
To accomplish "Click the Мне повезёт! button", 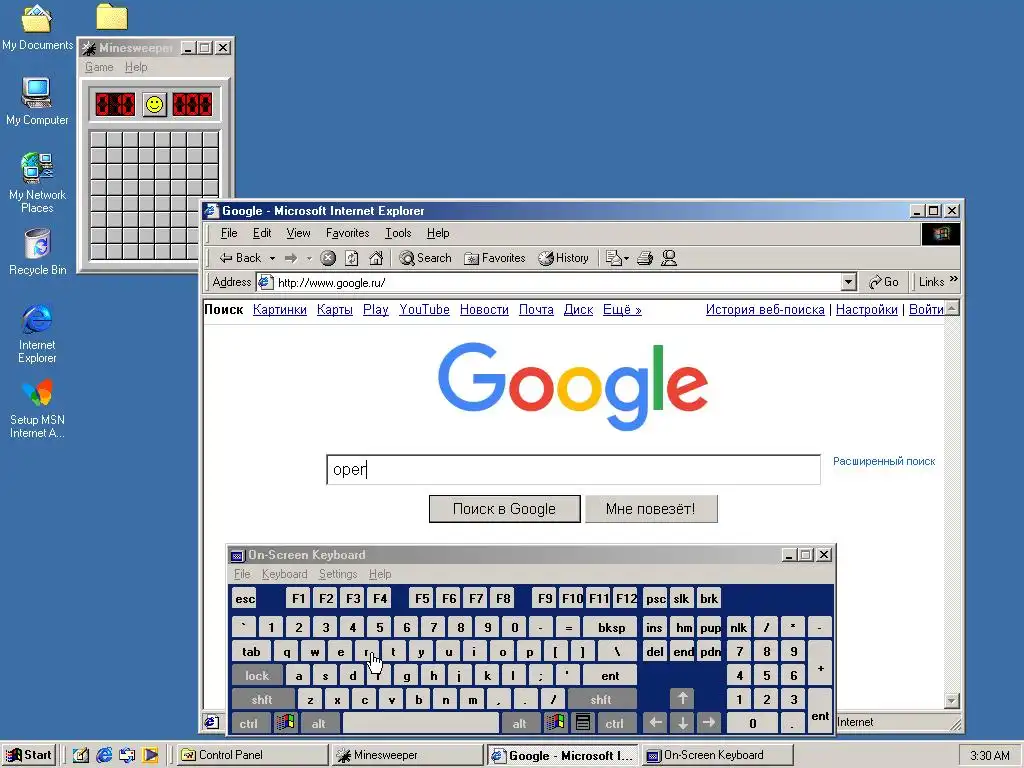I will [x=650, y=509].
